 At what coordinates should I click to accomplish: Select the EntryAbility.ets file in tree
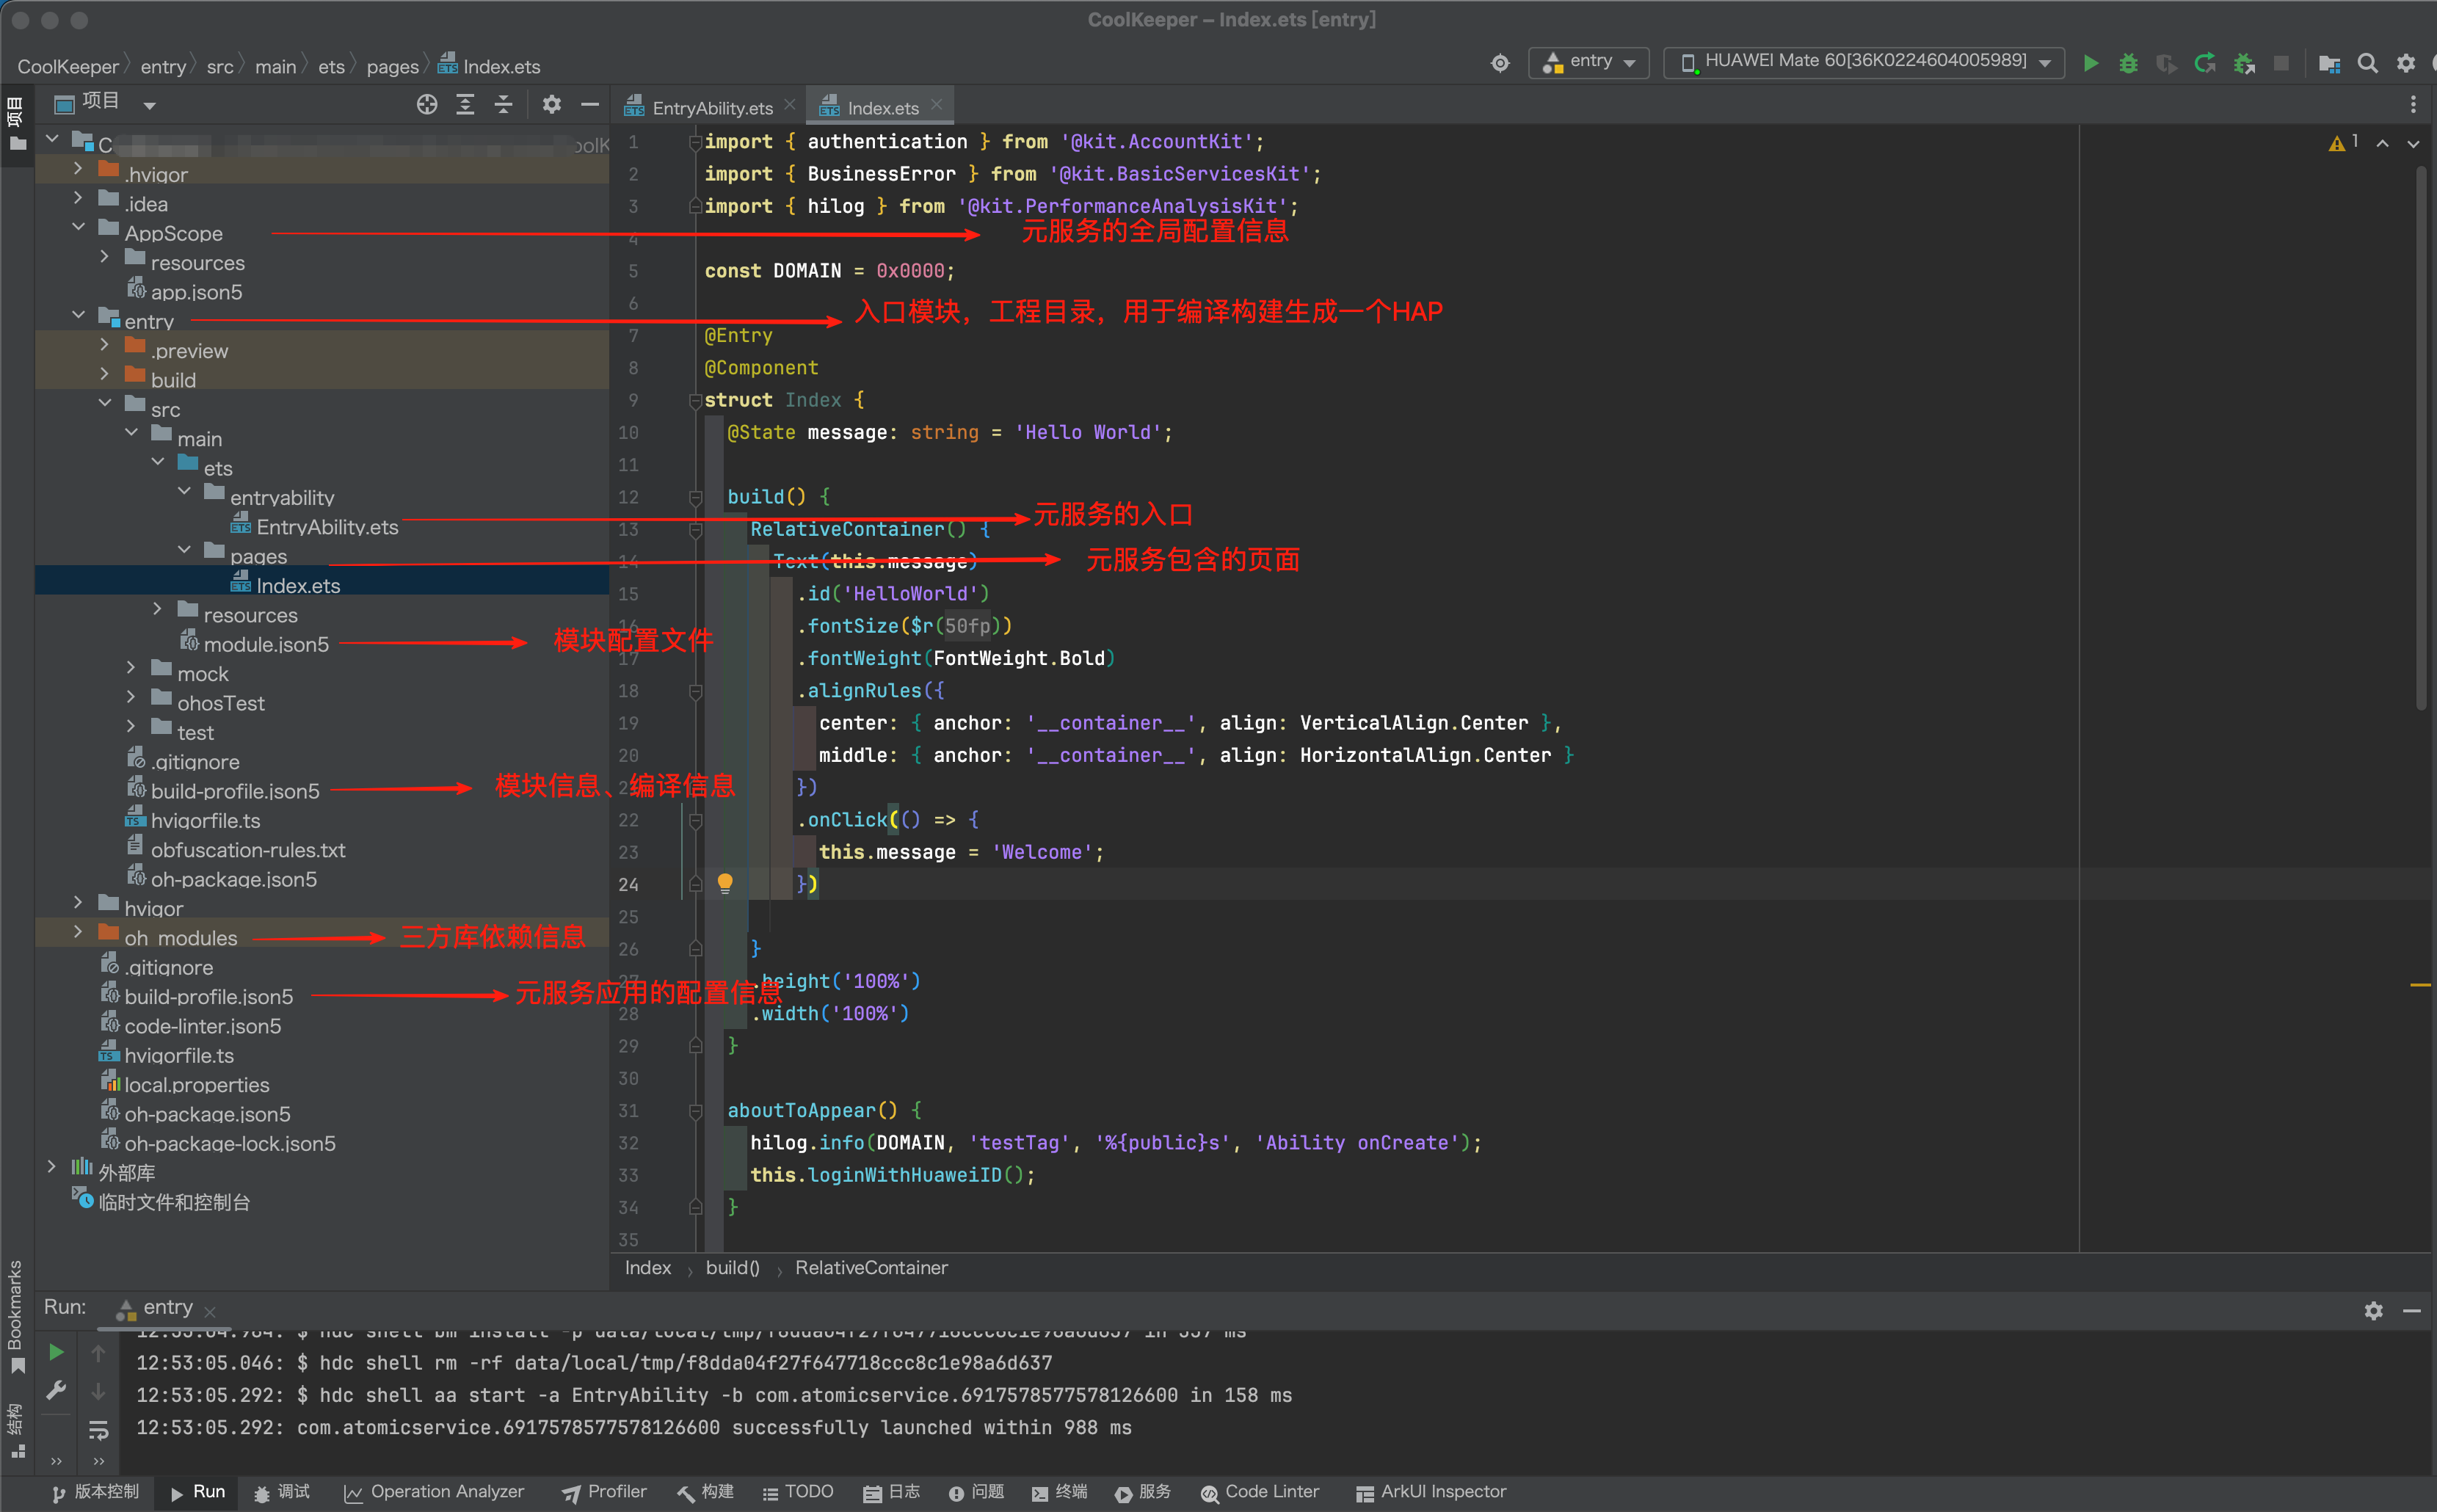327,527
